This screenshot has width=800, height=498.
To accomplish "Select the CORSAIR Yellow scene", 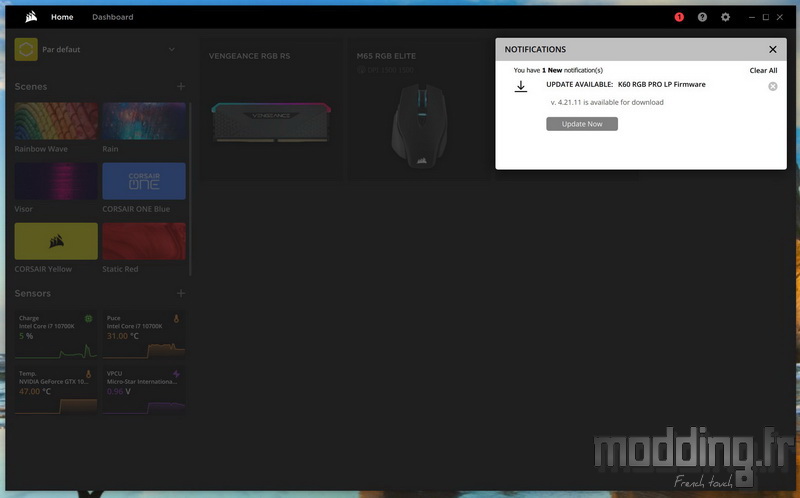I will [x=56, y=241].
